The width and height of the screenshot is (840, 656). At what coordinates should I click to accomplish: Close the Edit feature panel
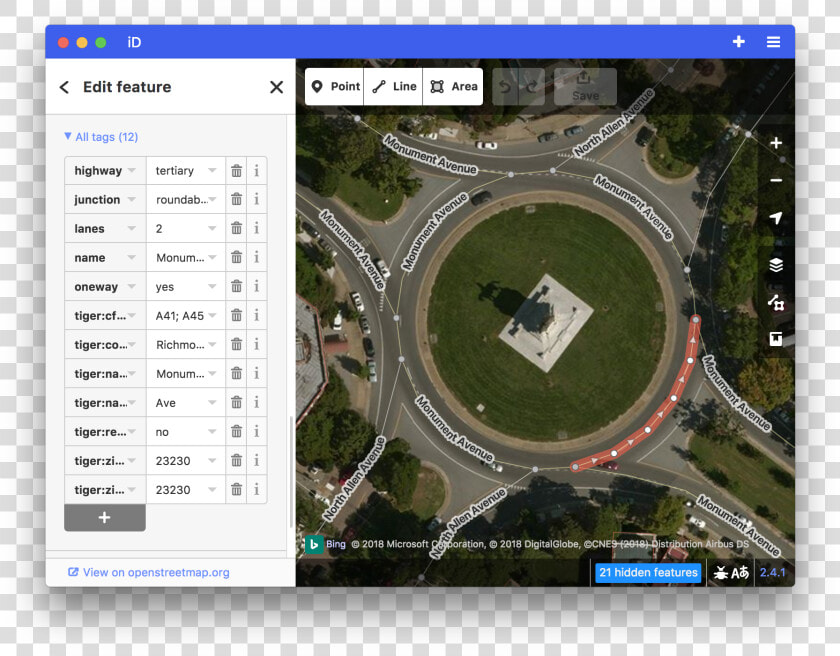pos(276,87)
